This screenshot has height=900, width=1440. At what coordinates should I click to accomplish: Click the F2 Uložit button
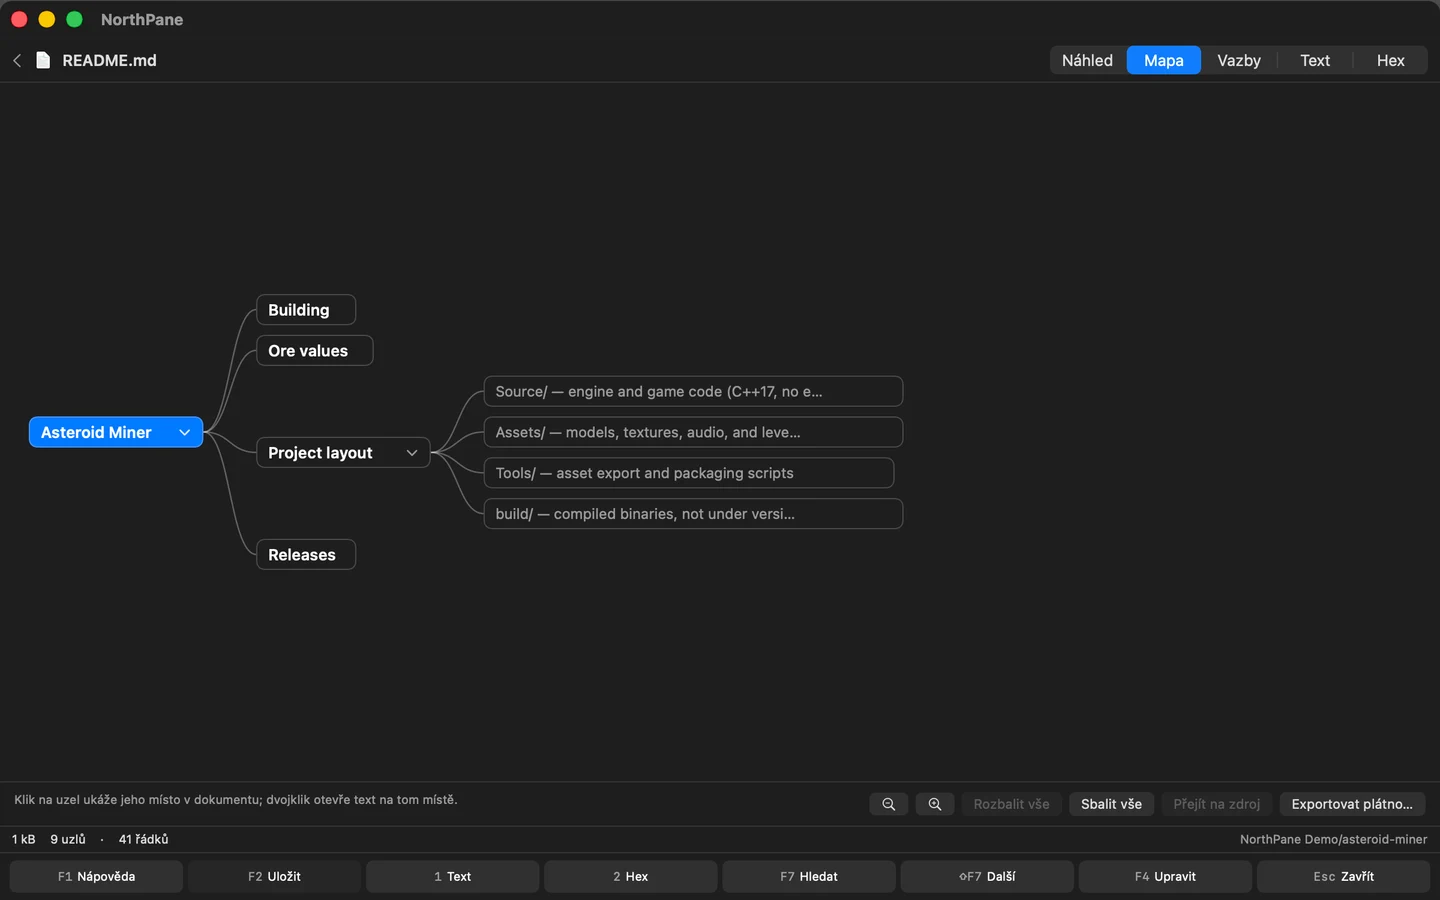274,877
